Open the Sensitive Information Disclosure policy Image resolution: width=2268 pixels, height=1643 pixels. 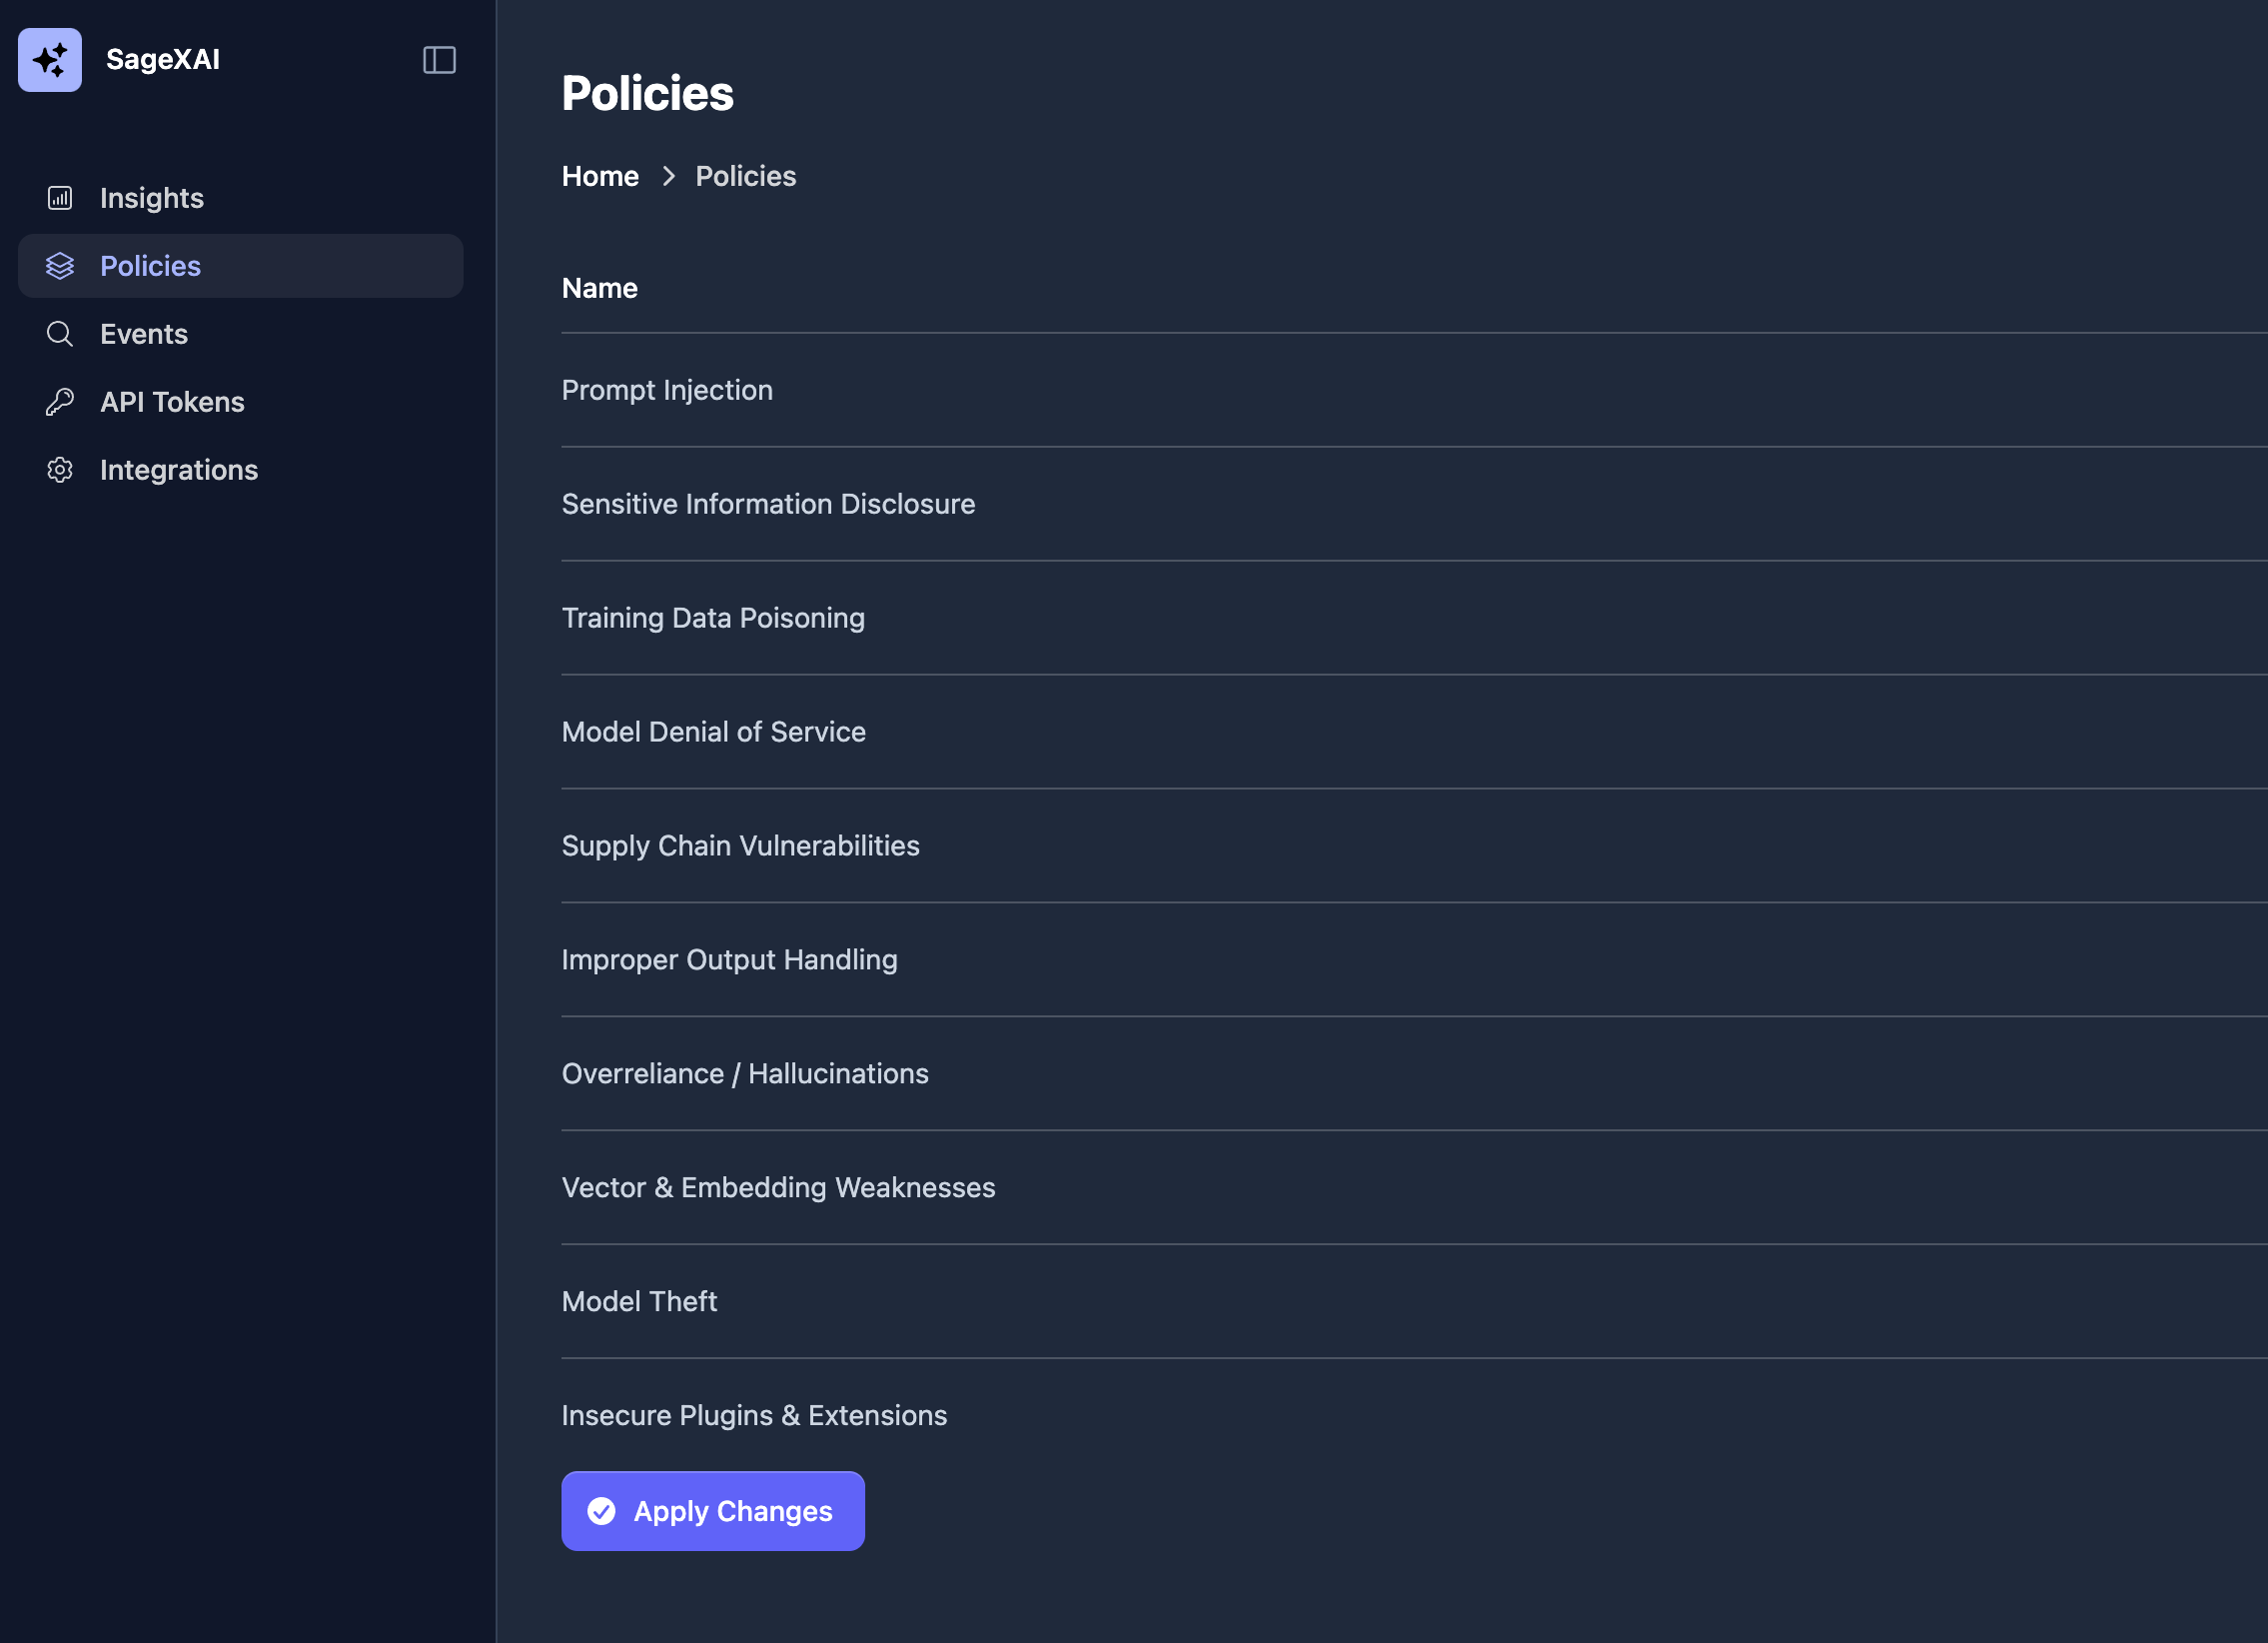click(x=768, y=504)
